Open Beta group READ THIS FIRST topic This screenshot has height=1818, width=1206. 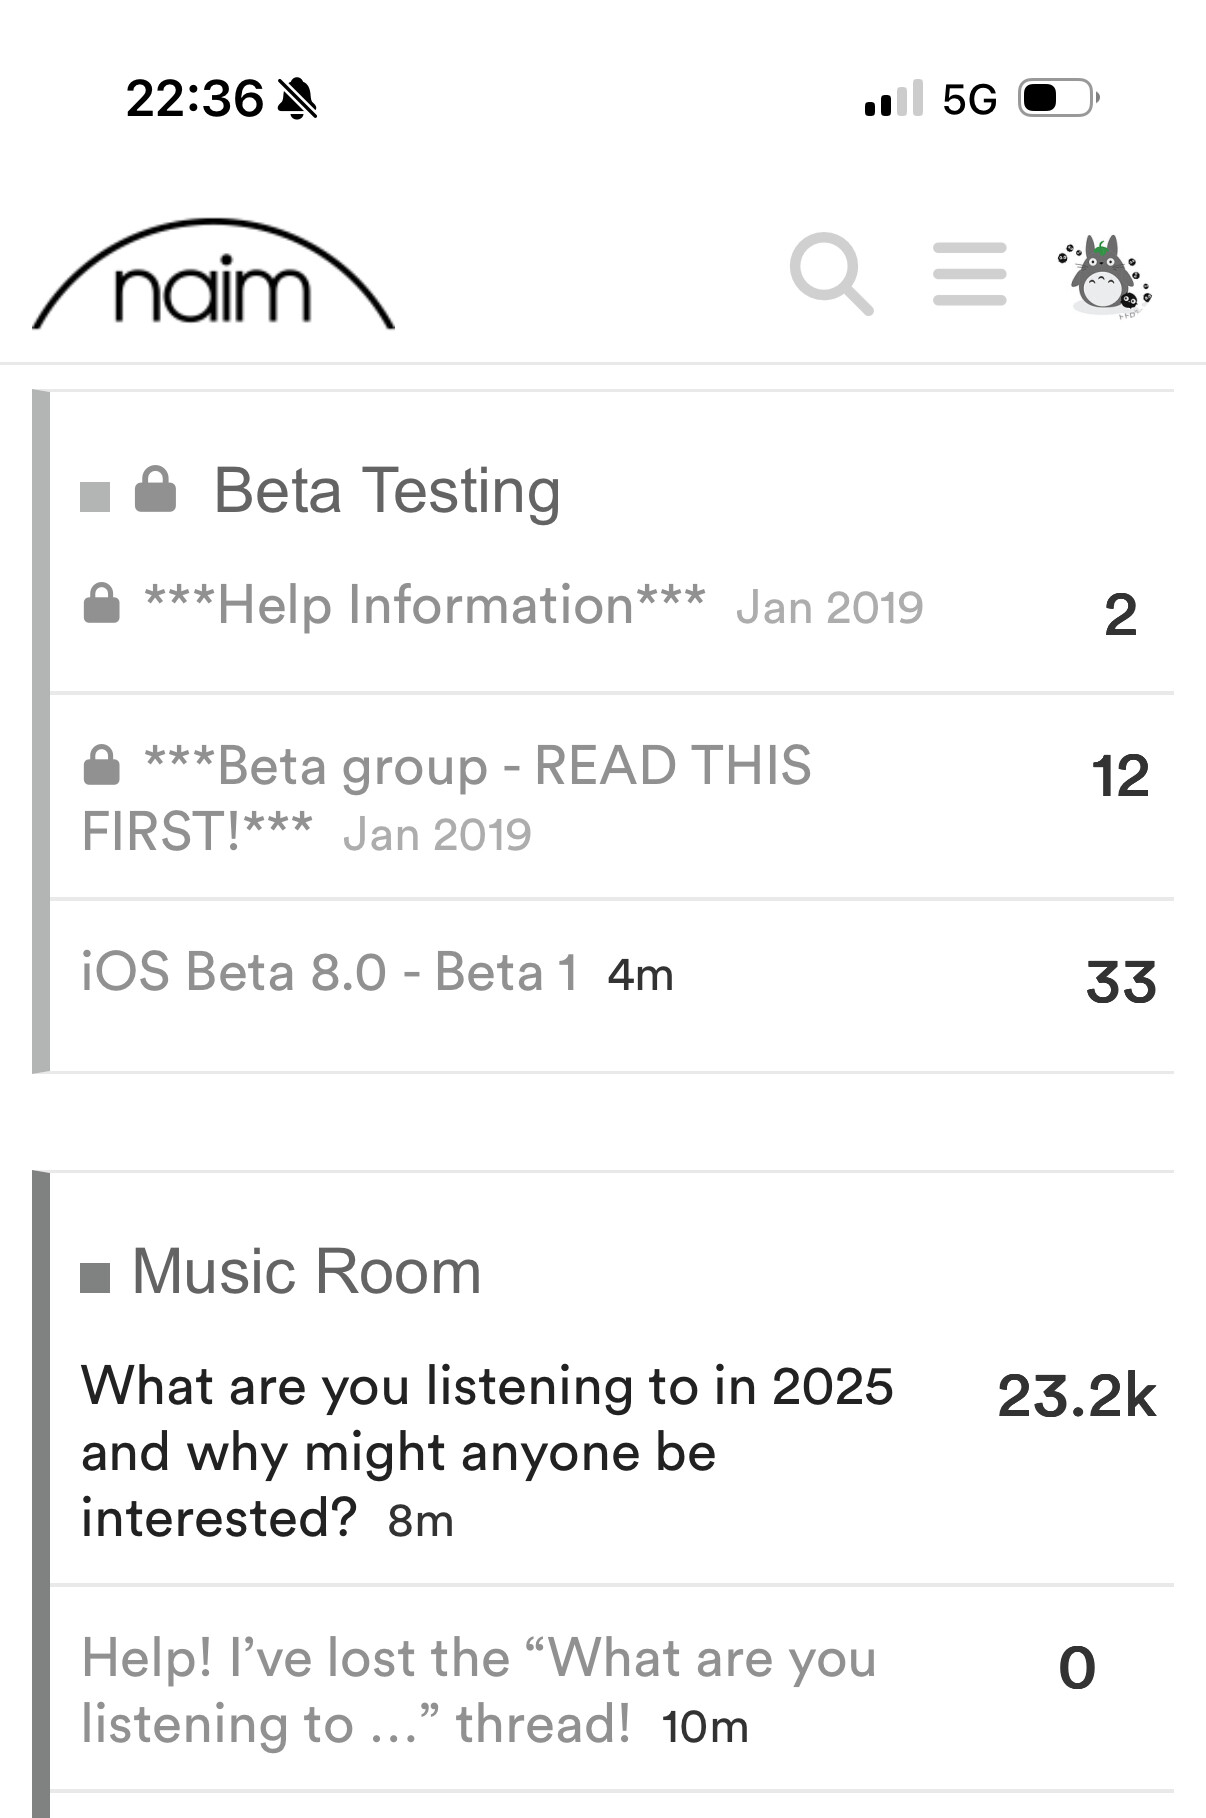click(477, 768)
